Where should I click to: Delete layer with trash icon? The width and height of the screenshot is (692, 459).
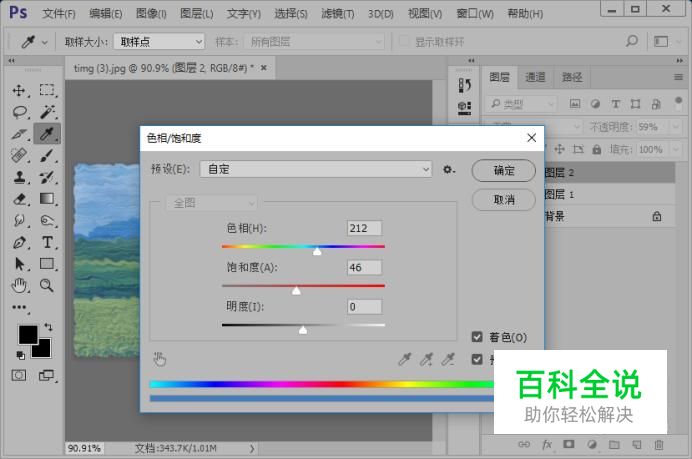tap(659, 444)
